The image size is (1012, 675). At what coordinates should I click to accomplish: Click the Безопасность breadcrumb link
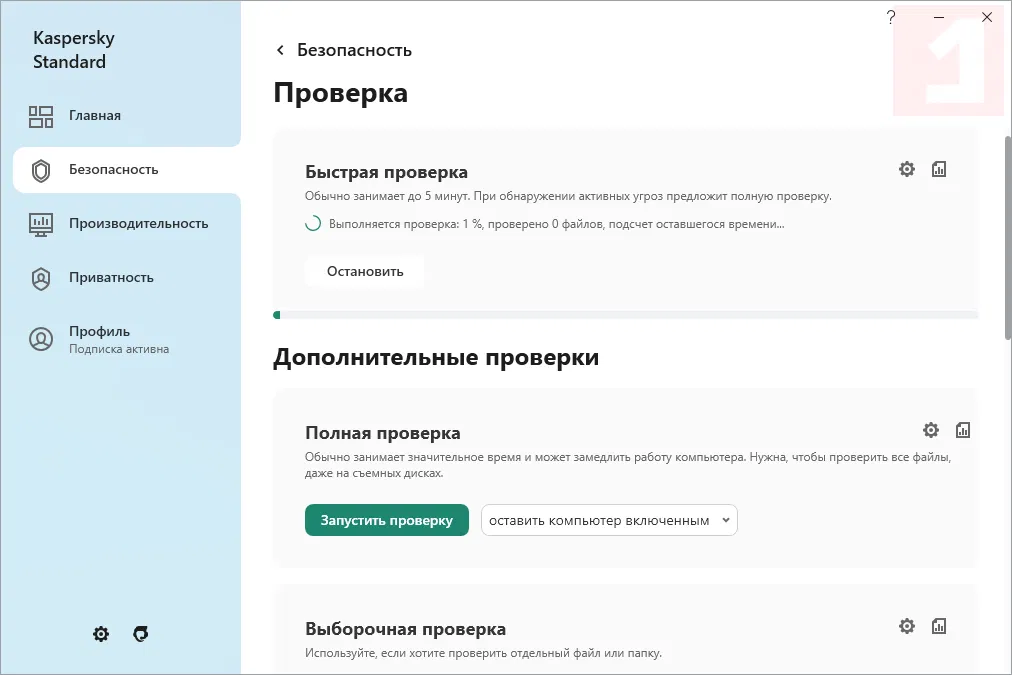[354, 50]
